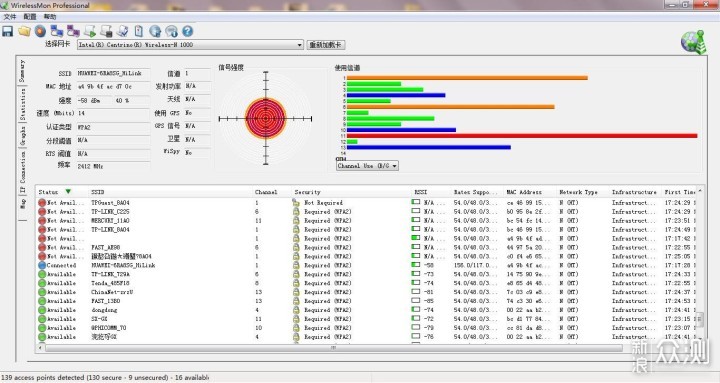This screenshot has width=720, height=383.
Task: Open the 文件 menu
Action: 10,17
